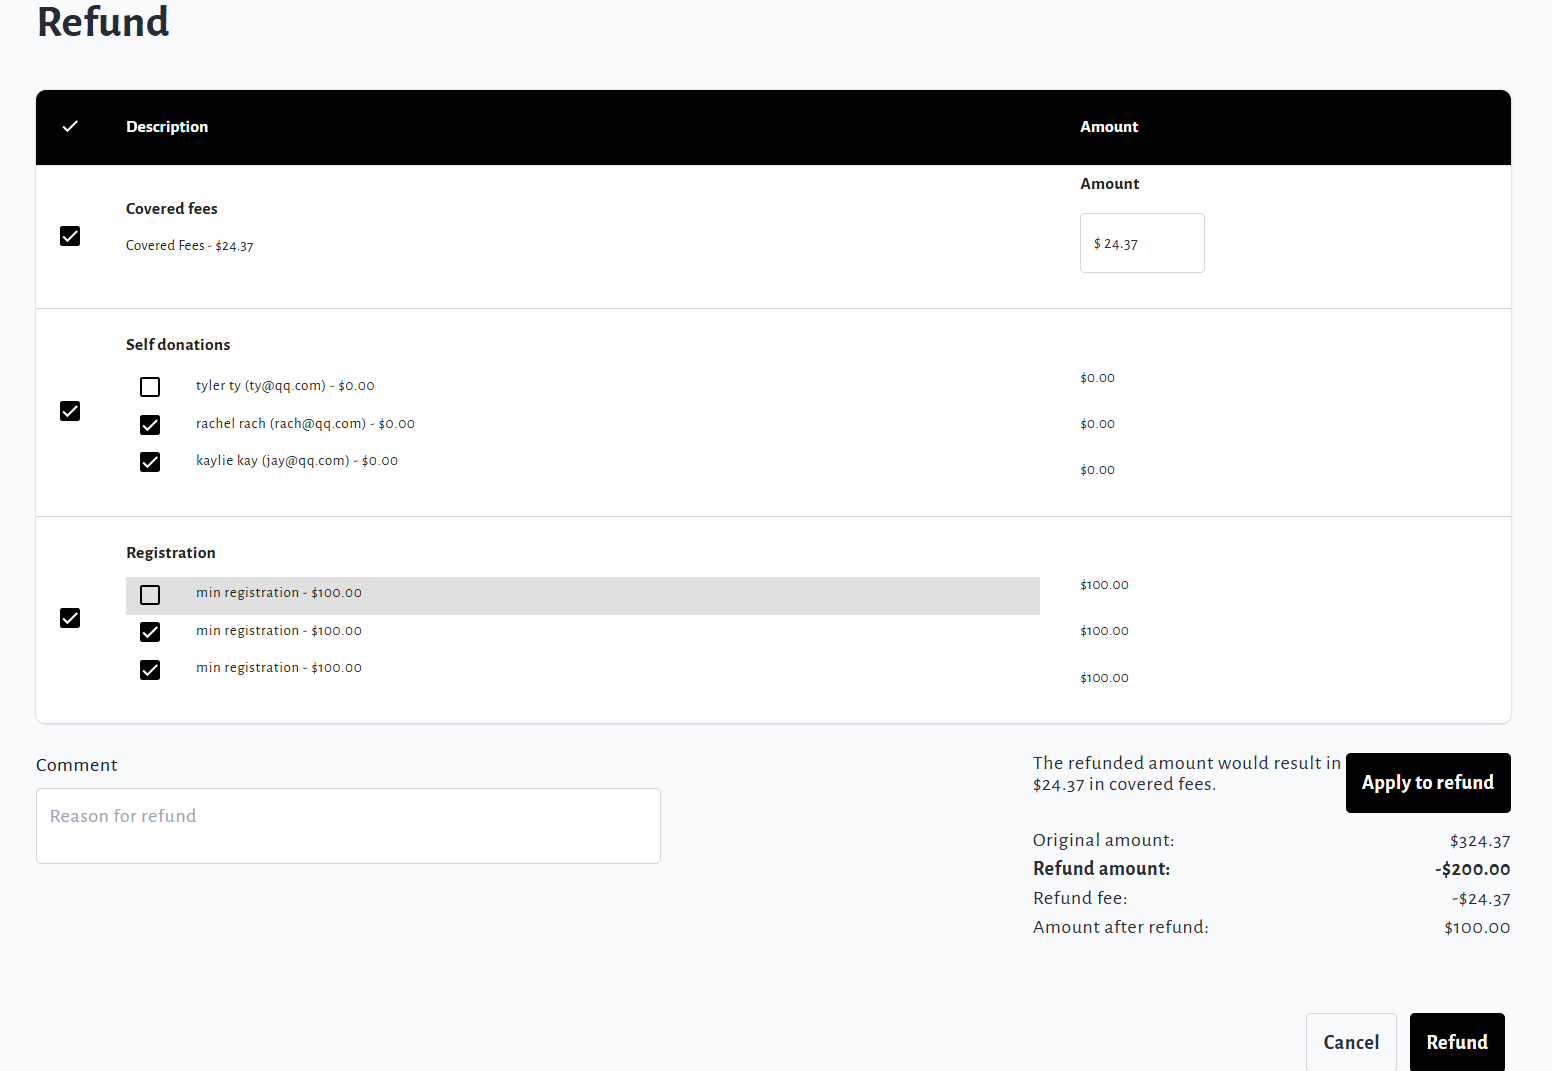Check the first unchecked min registration checkbox
Screen dimensions: 1552x1071
click(x=150, y=595)
